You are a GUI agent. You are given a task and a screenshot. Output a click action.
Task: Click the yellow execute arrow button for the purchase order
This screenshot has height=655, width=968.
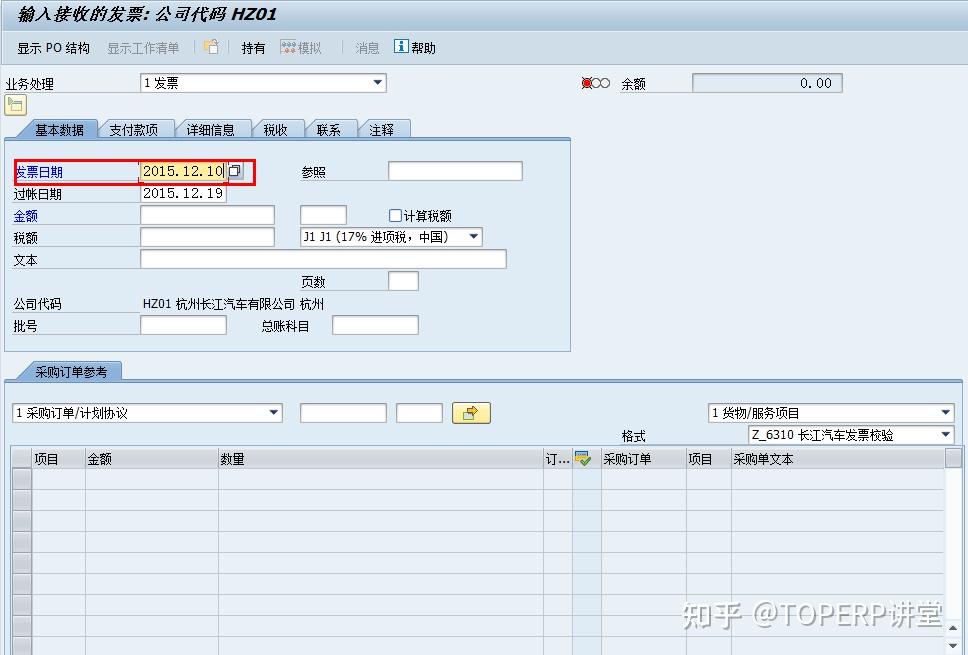click(x=471, y=413)
